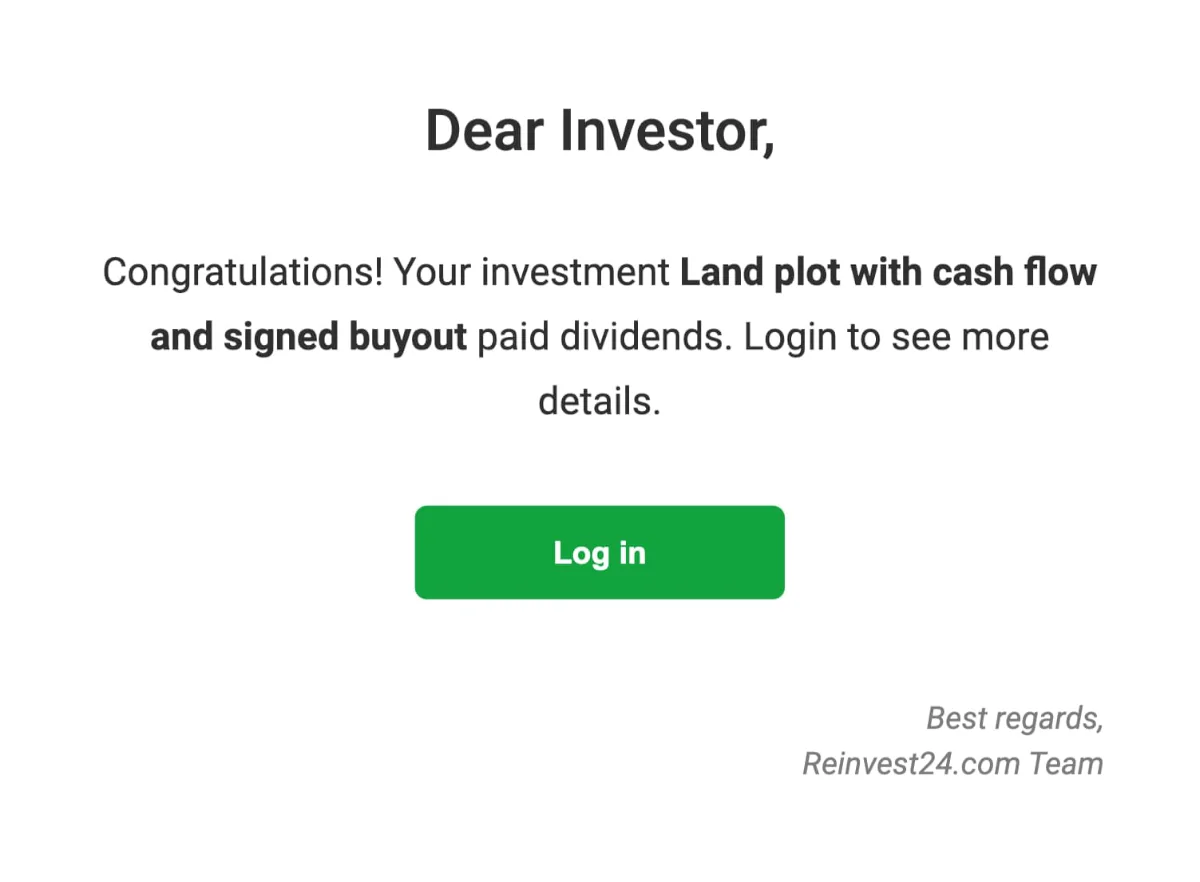Screen dimensions: 1200x882
Task: Click Best regards, signature line
Action: coord(1014,719)
